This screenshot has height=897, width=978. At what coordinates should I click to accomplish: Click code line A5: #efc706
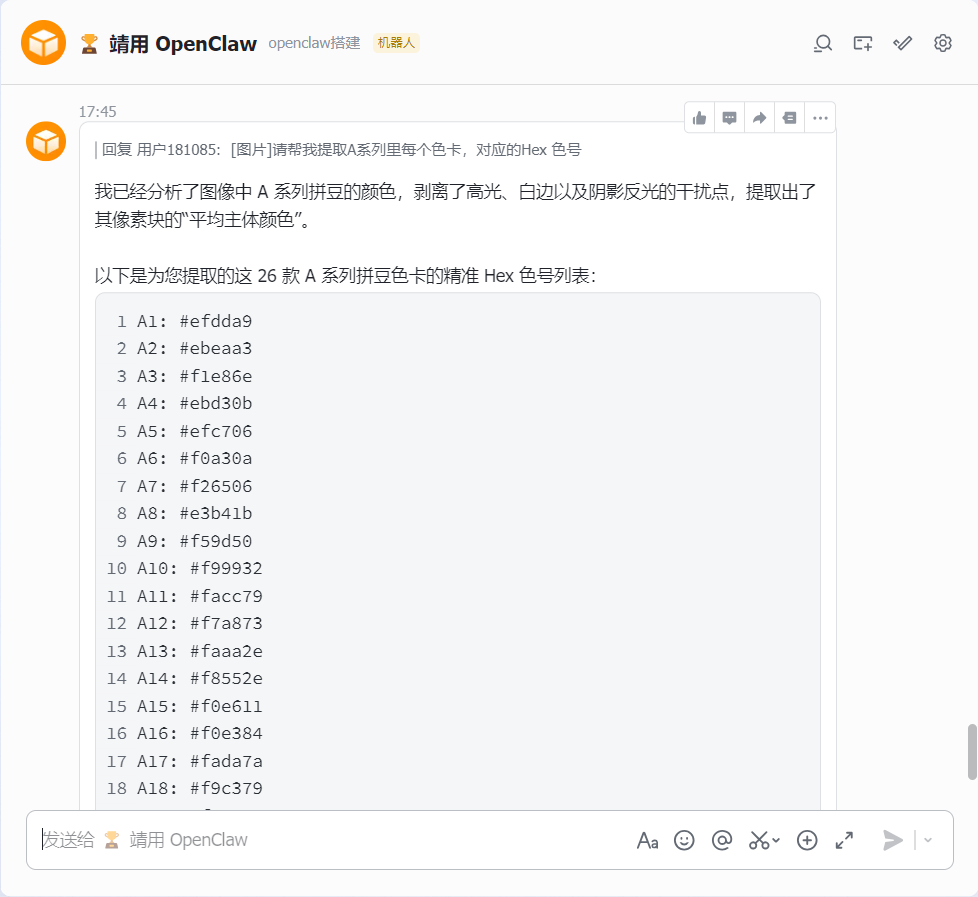click(194, 431)
